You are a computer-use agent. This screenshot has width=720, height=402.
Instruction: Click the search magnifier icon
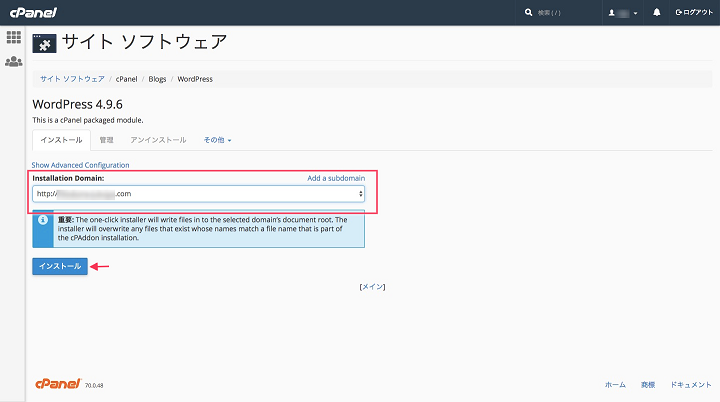[529, 12]
